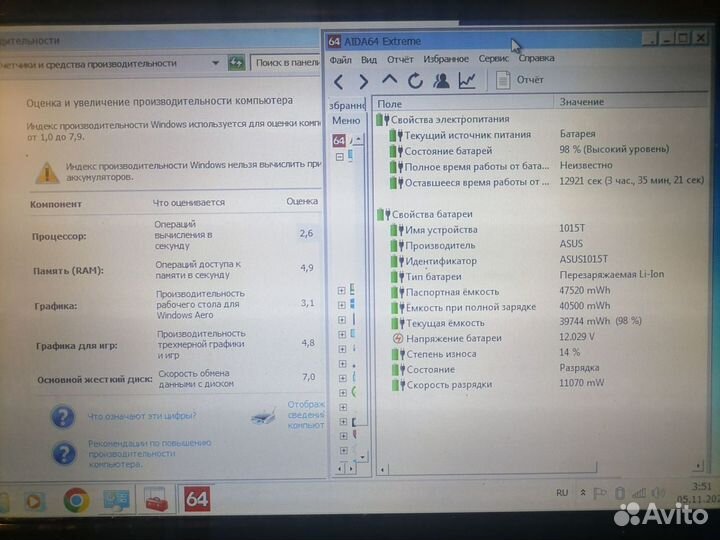Open the Файл menu
720x540 pixels.
click(x=340, y=60)
